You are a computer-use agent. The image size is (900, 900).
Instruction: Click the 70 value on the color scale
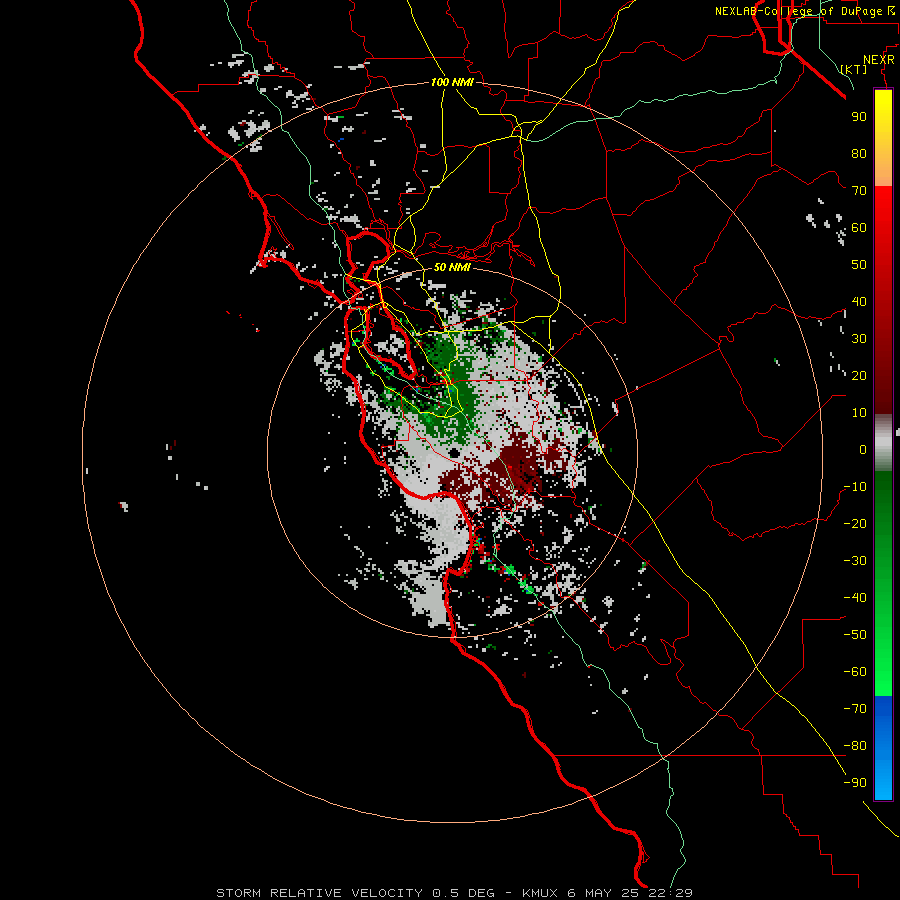859,191
